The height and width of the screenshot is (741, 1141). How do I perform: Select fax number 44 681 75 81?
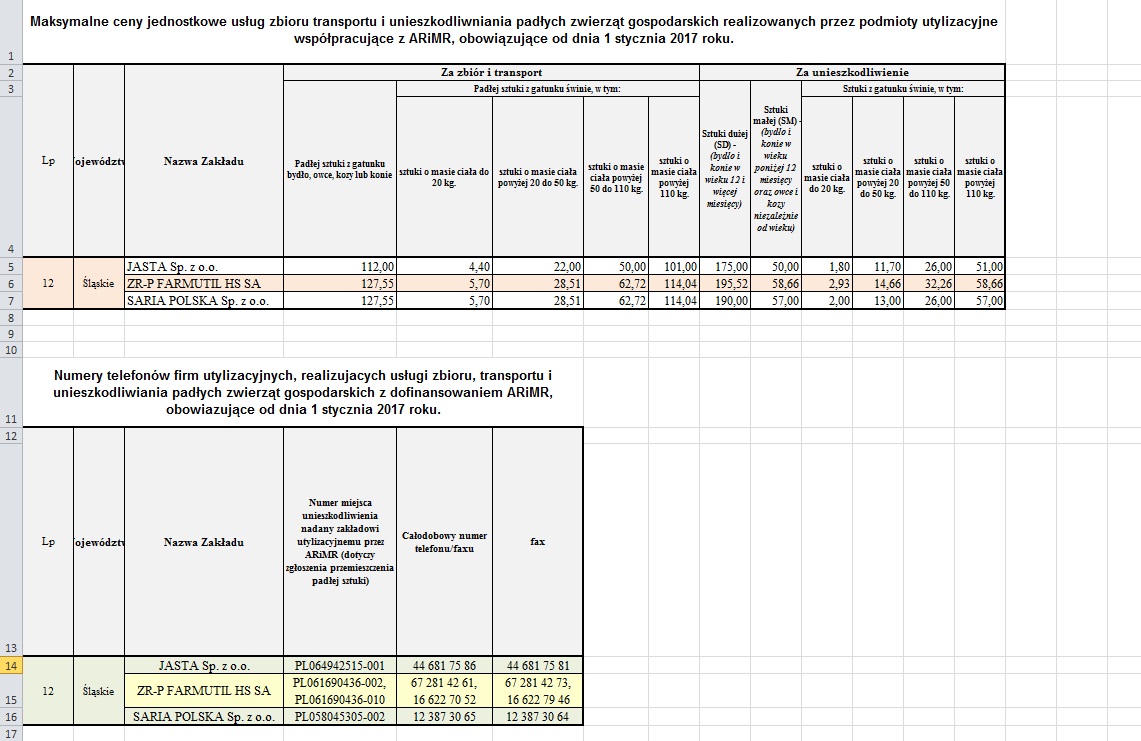(x=538, y=665)
